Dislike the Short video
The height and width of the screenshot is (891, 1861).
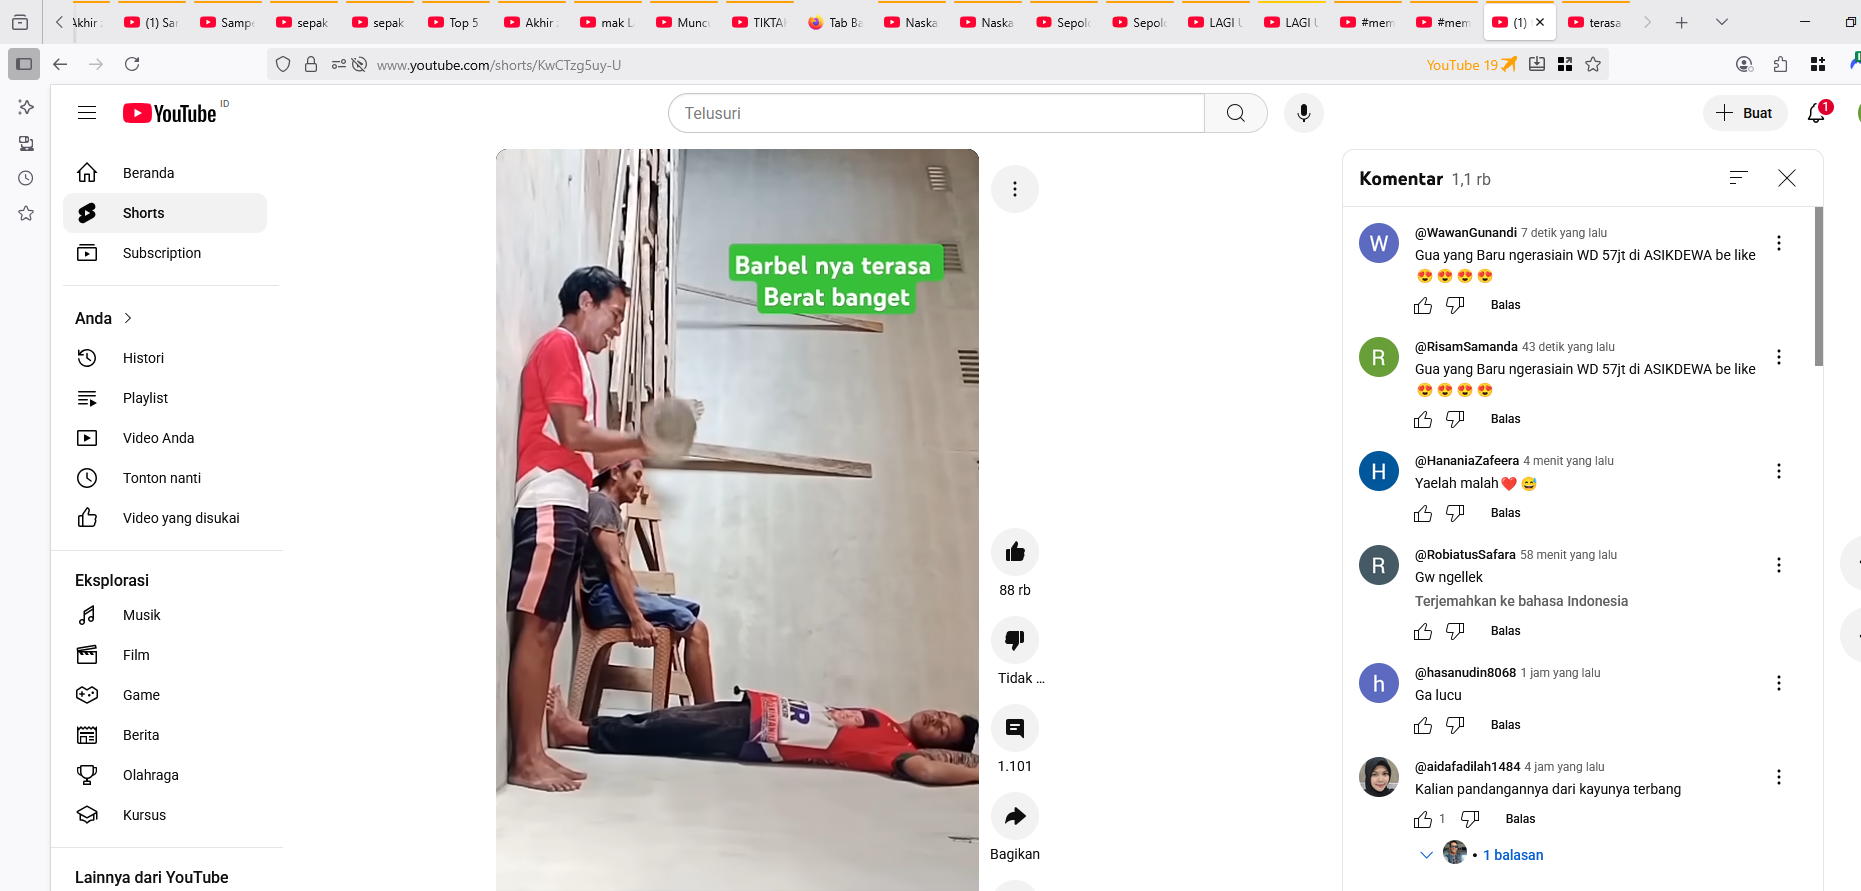[1015, 640]
